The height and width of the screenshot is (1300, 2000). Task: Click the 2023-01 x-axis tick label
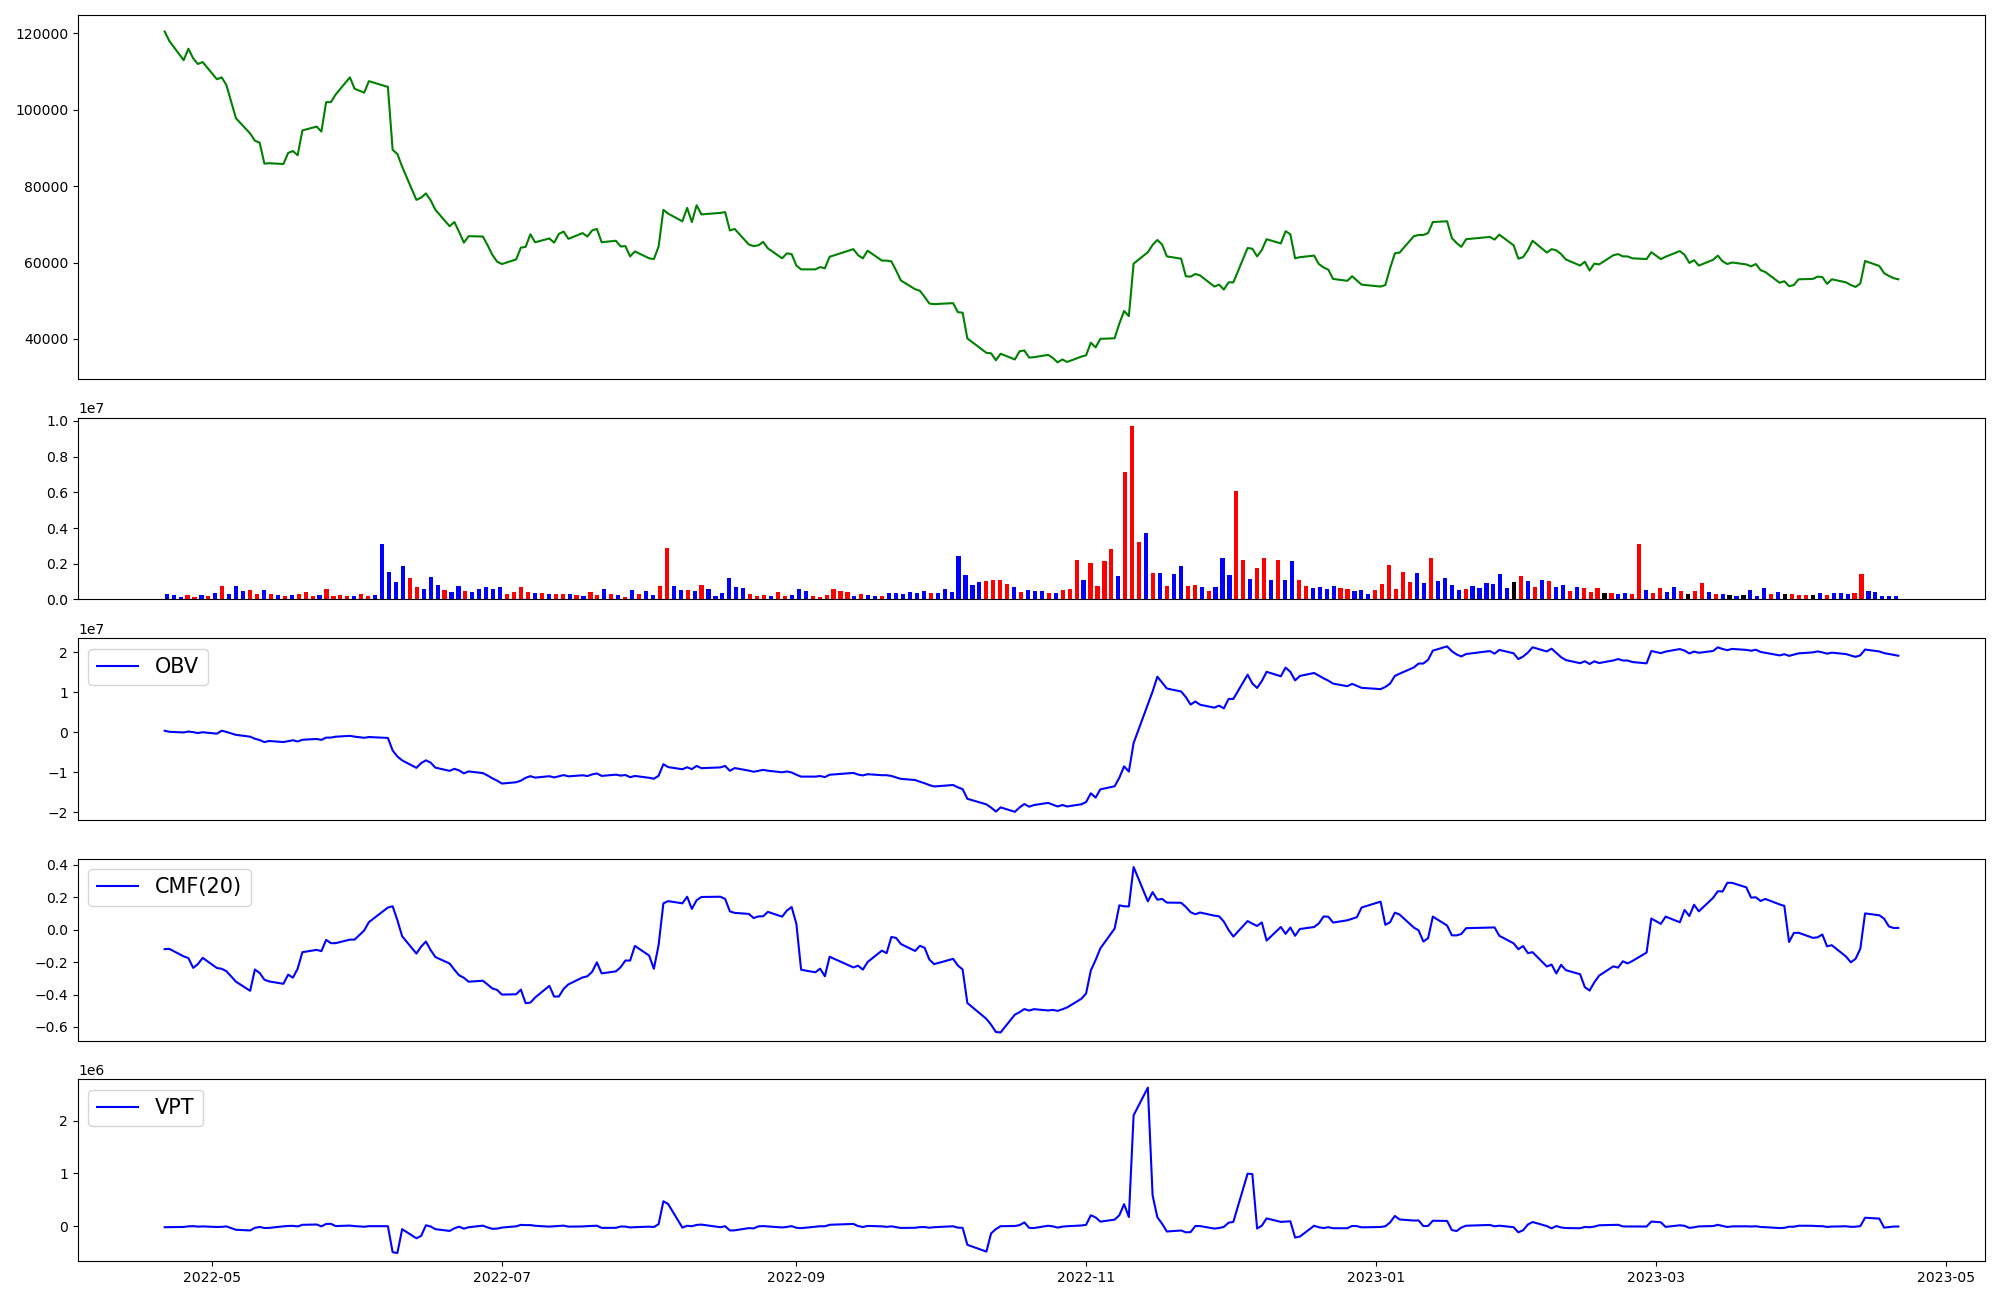[x=1376, y=1277]
